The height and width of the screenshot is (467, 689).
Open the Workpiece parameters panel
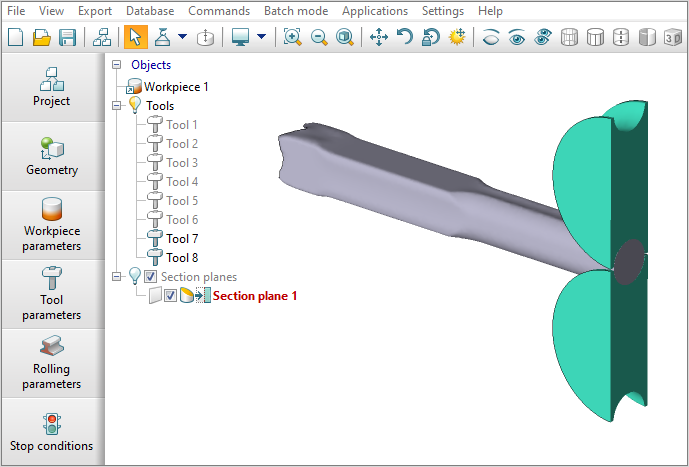[52, 225]
